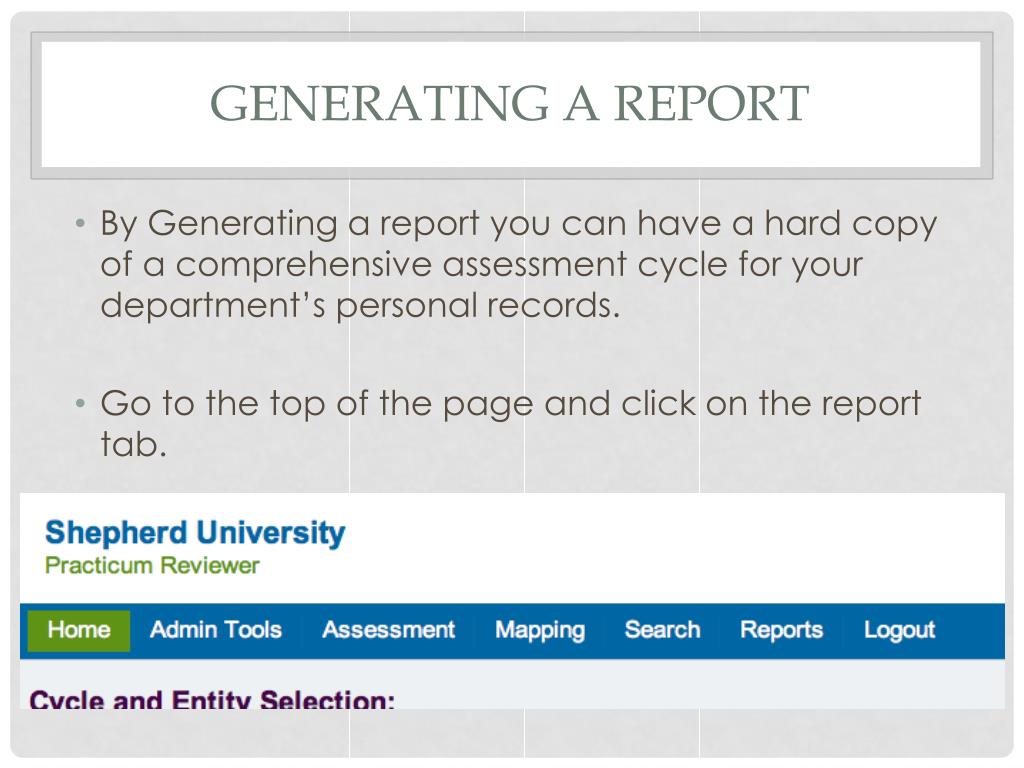Click the gray slide margin below the screenshot
The width and height of the screenshot is (1024, 768).
(512, 733)
